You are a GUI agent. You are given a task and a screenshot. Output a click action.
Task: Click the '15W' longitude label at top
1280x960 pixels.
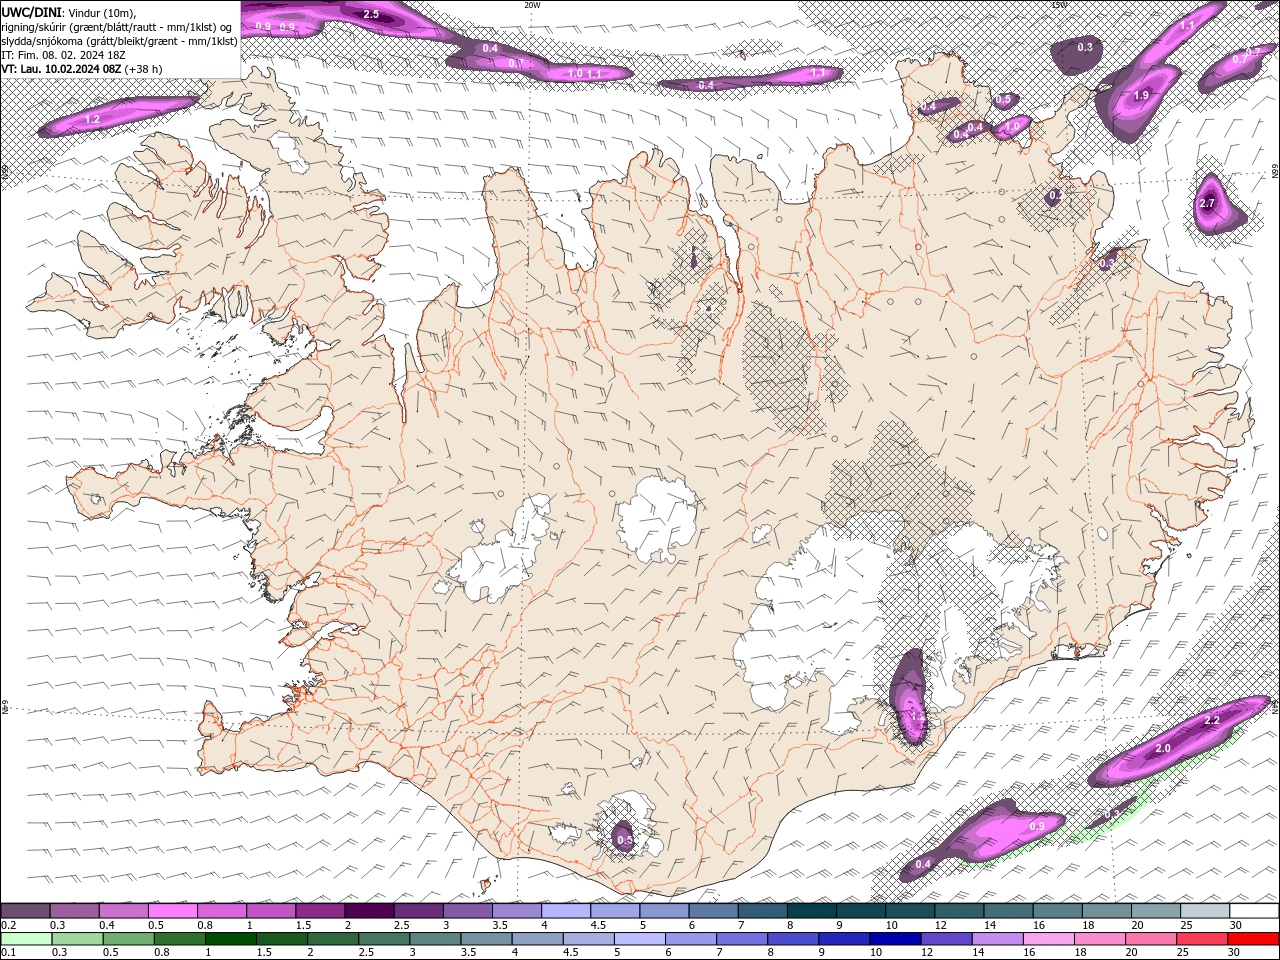[x=1059, y=4]
